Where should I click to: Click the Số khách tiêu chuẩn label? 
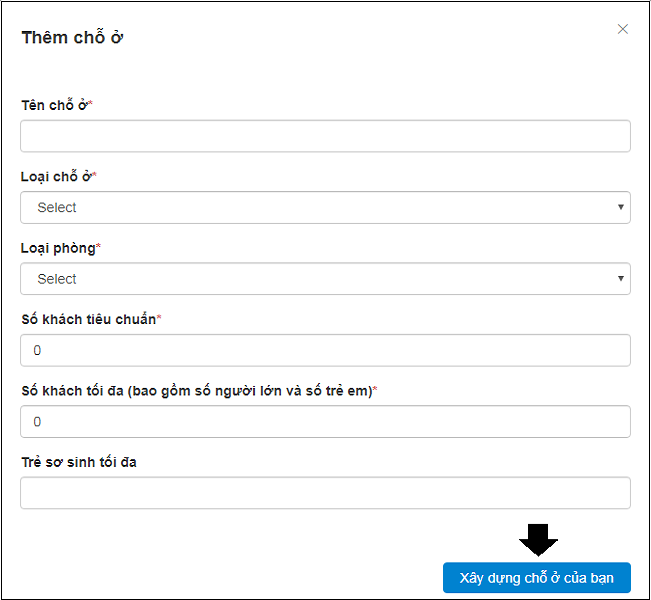[x=88, y=319]
